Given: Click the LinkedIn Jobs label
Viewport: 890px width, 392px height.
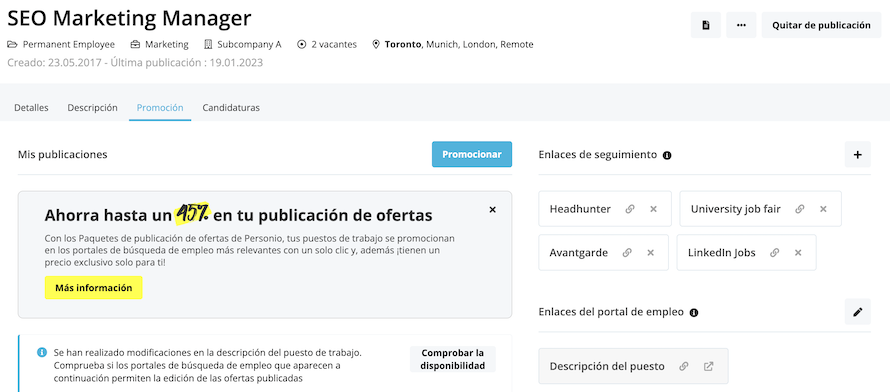Looking at the screenshot, I should point(721,253).
